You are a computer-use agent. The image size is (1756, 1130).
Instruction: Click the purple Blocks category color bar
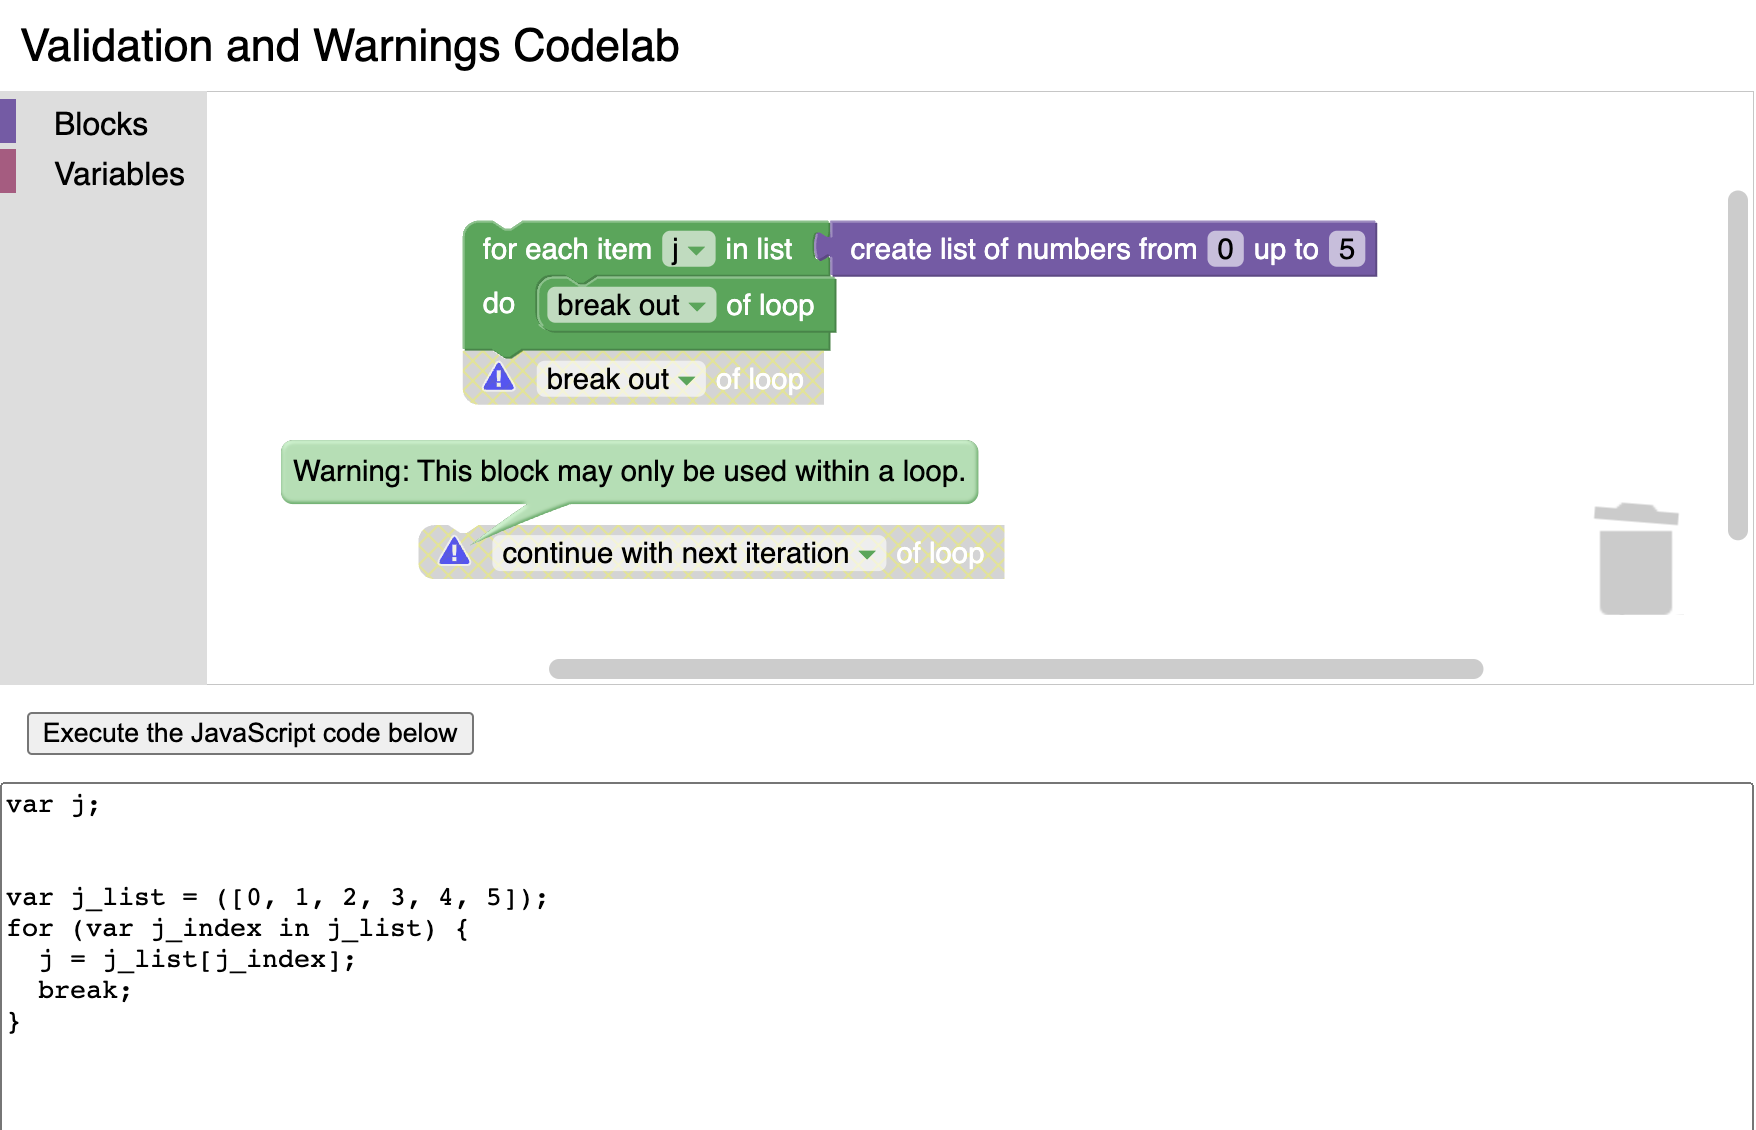pos(8,121)
